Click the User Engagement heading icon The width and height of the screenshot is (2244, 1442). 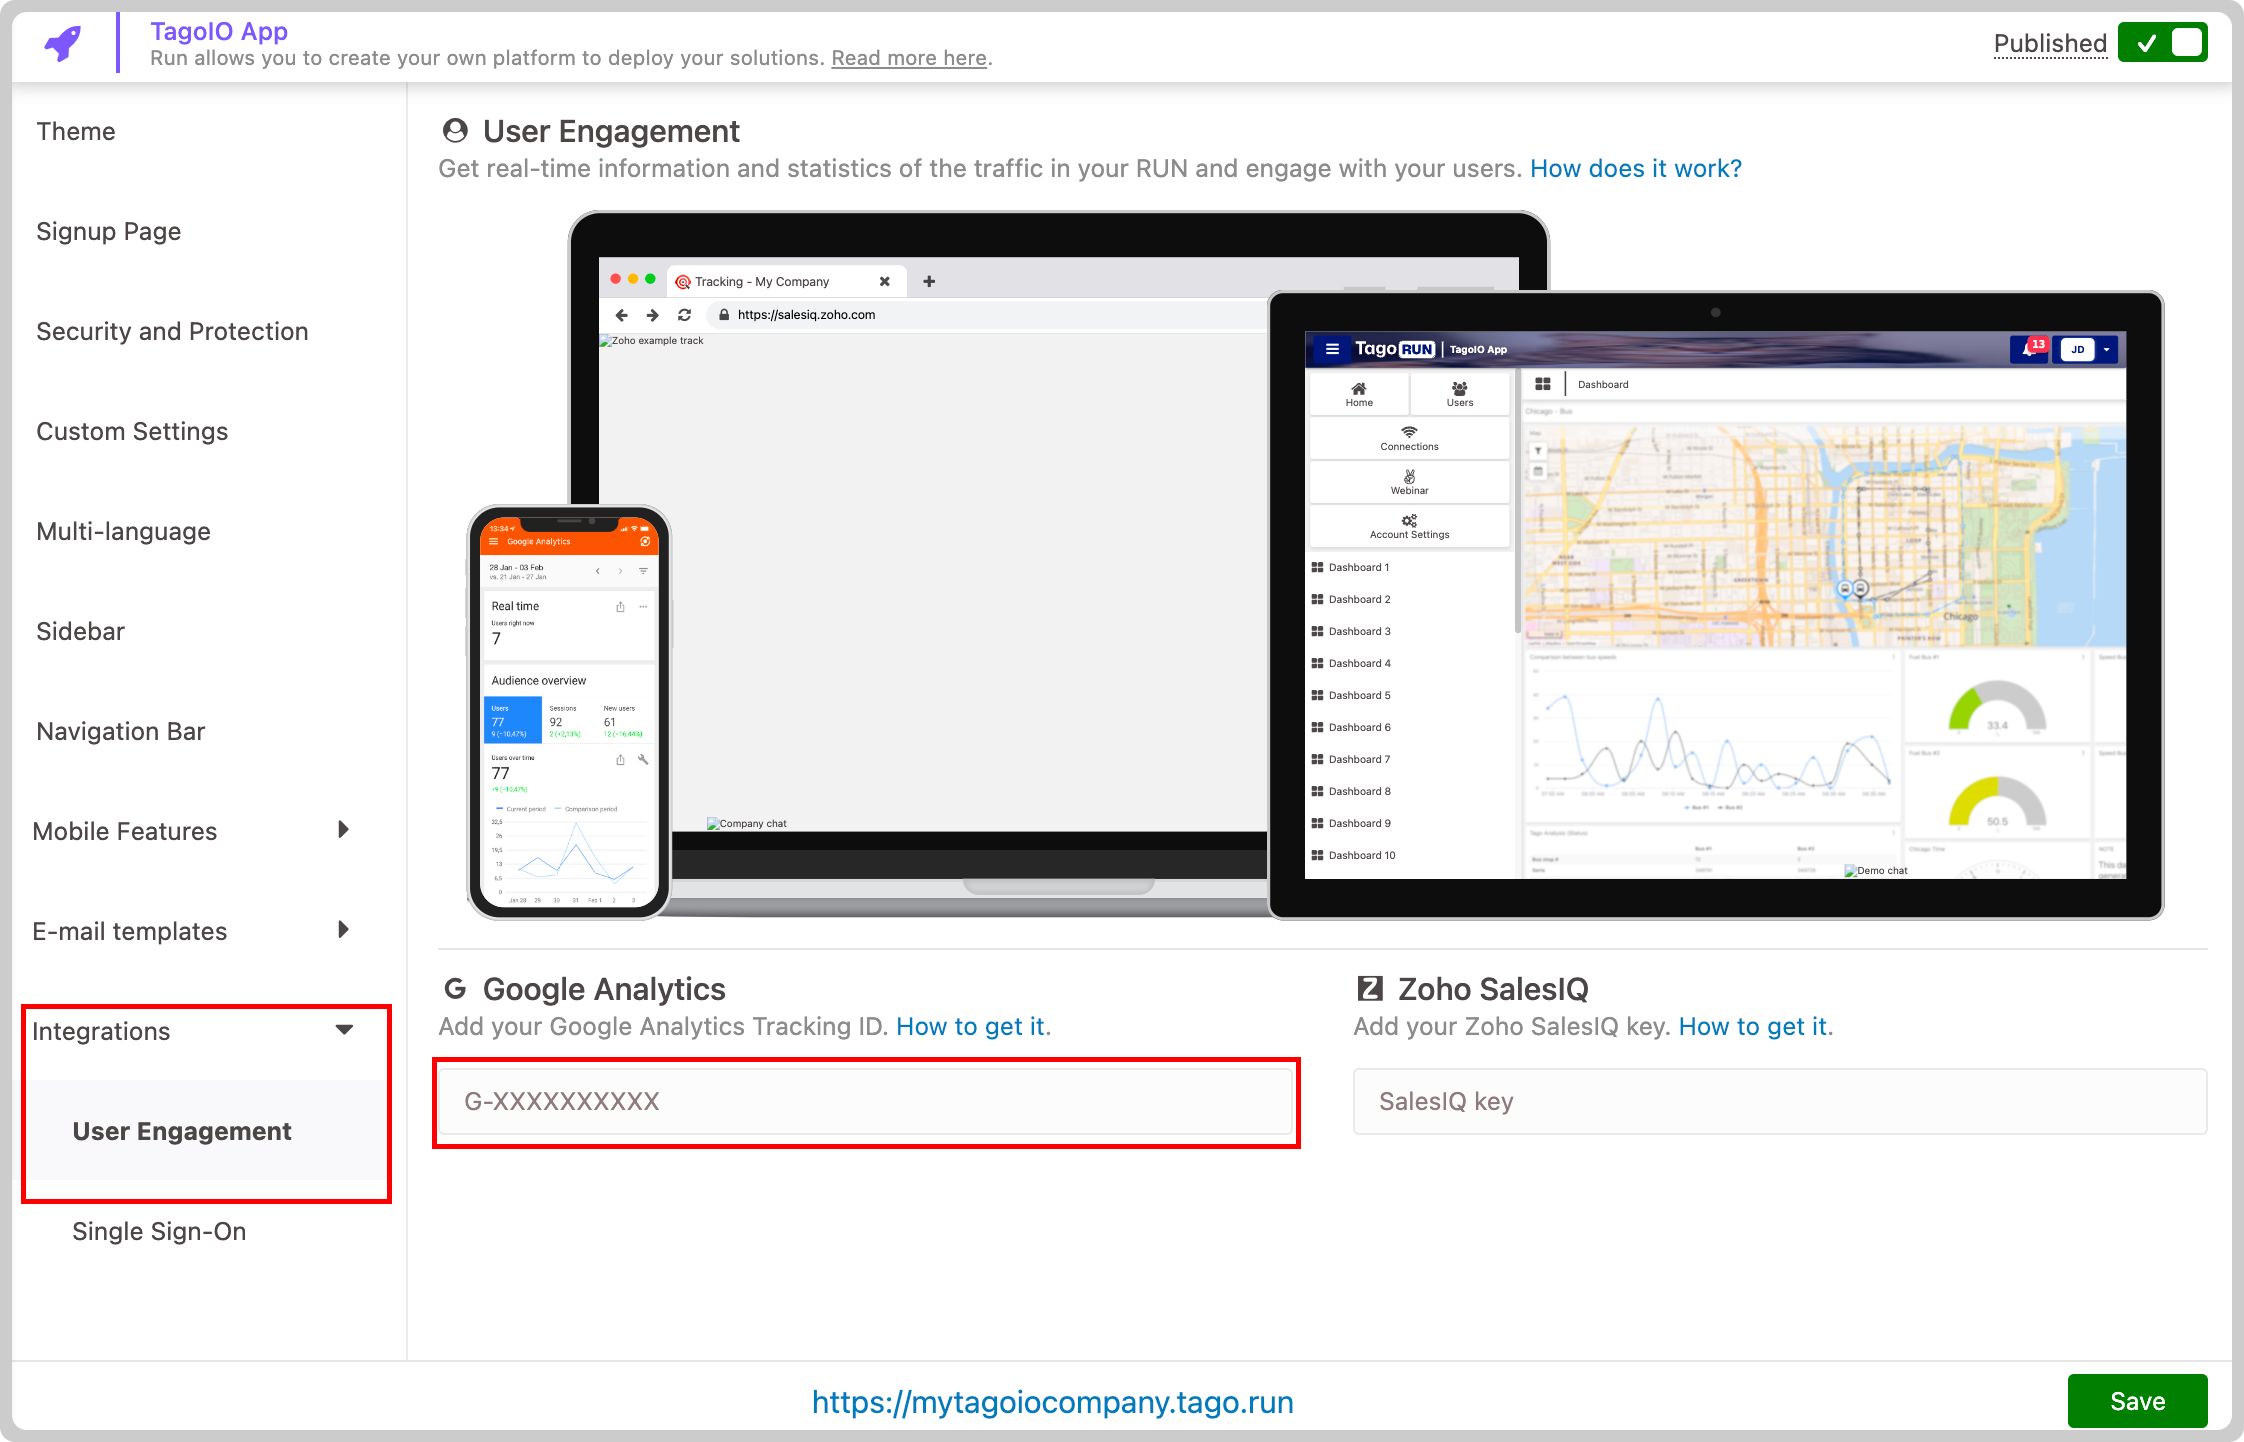point(455,131)
